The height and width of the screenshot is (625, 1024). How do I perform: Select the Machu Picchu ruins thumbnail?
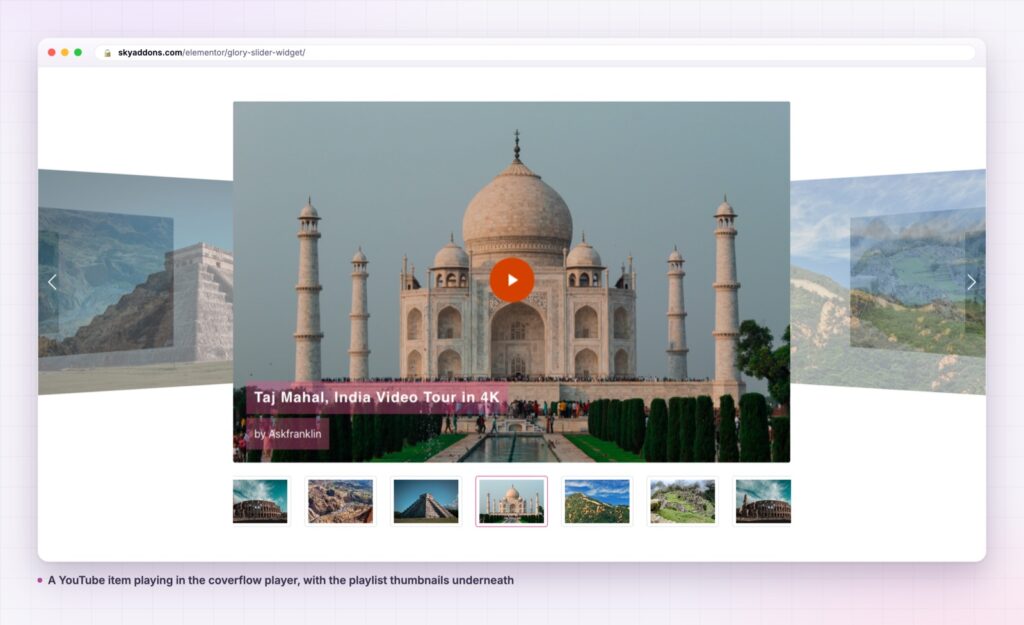(x=682, y=501)
